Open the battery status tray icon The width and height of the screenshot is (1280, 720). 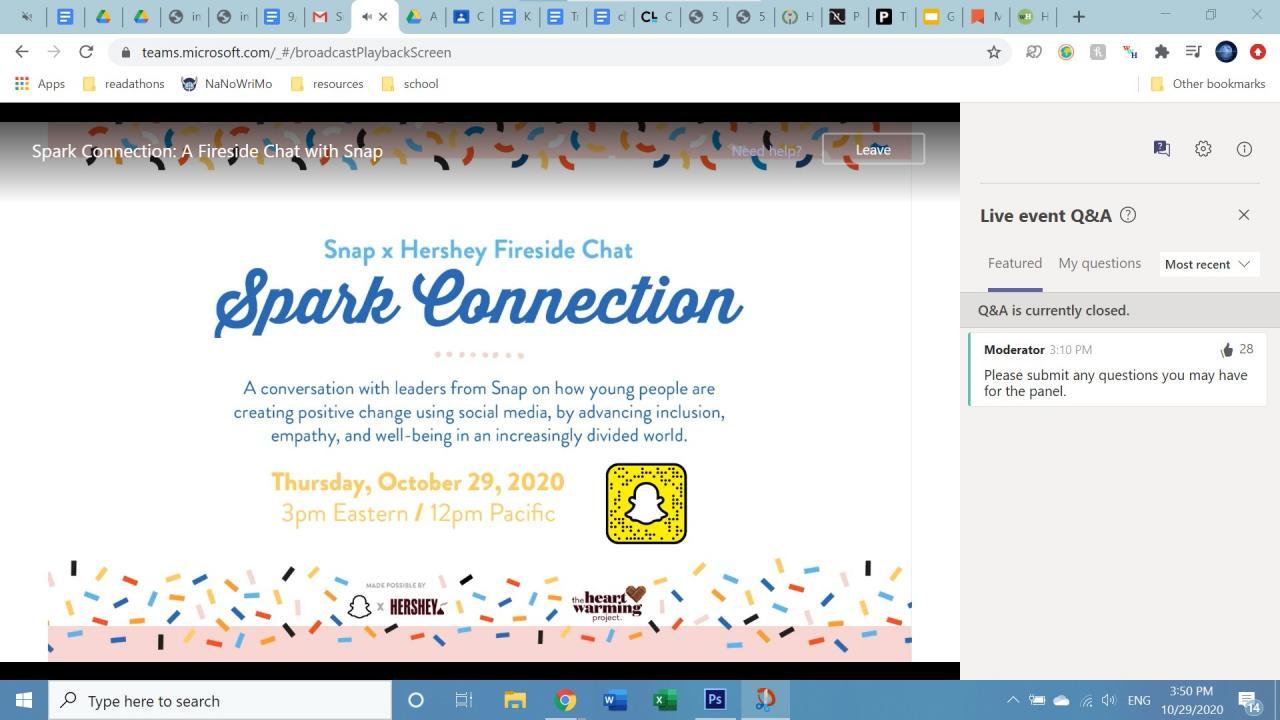click(x=1037, y=700)
